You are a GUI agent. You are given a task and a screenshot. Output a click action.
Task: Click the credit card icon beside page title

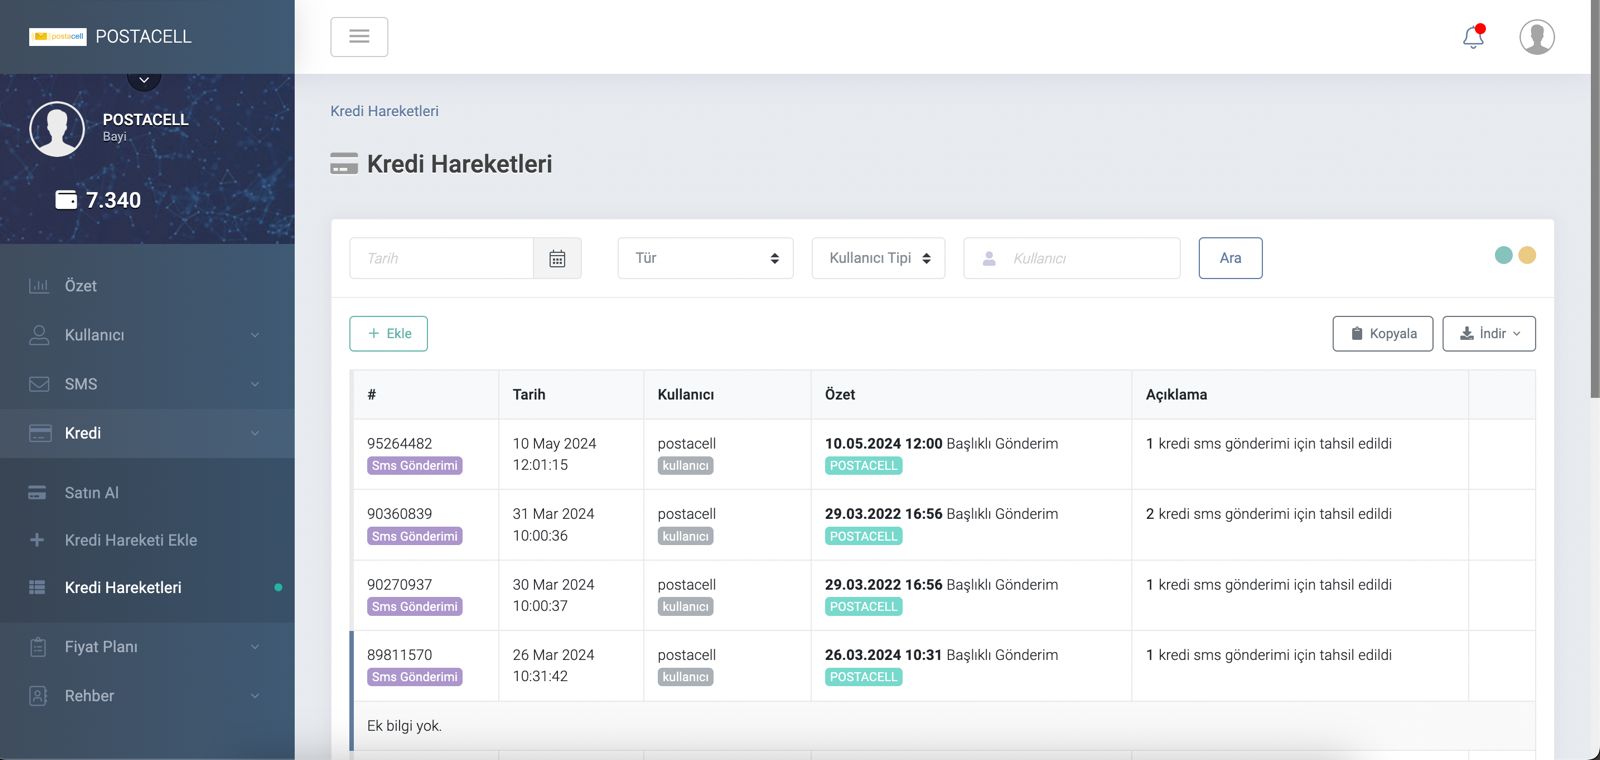coord(344,164)
